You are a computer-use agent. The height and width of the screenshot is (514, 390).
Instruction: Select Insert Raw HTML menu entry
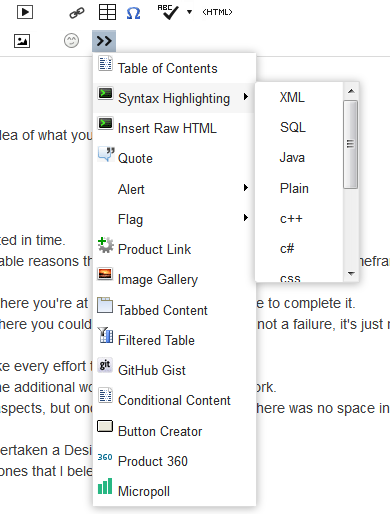[174, 128]
